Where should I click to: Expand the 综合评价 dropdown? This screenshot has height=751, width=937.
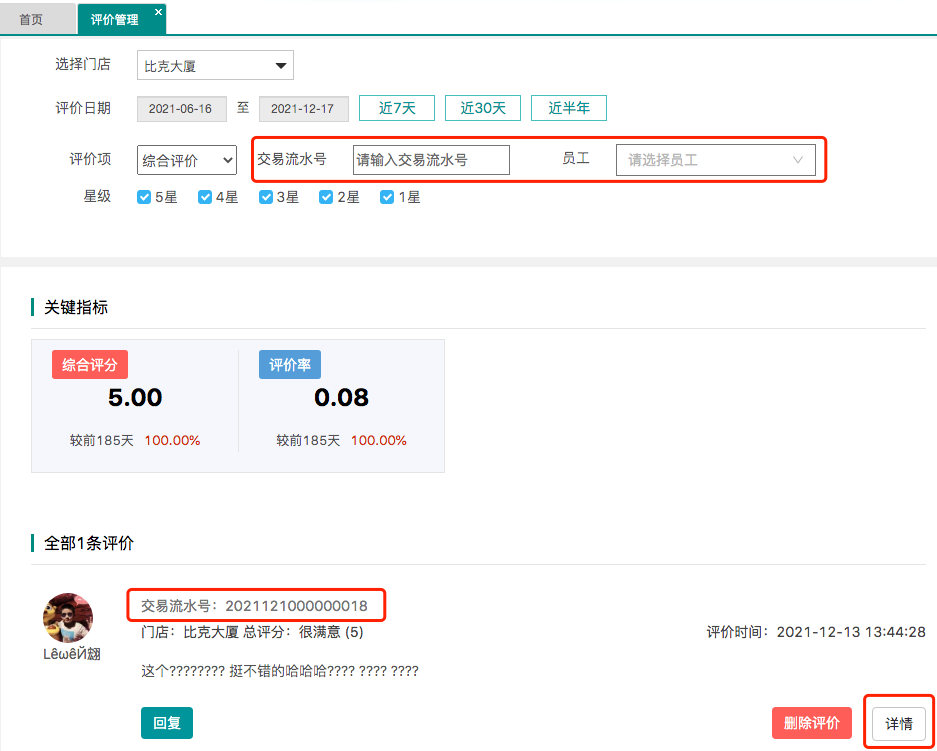tap(186, 160)
